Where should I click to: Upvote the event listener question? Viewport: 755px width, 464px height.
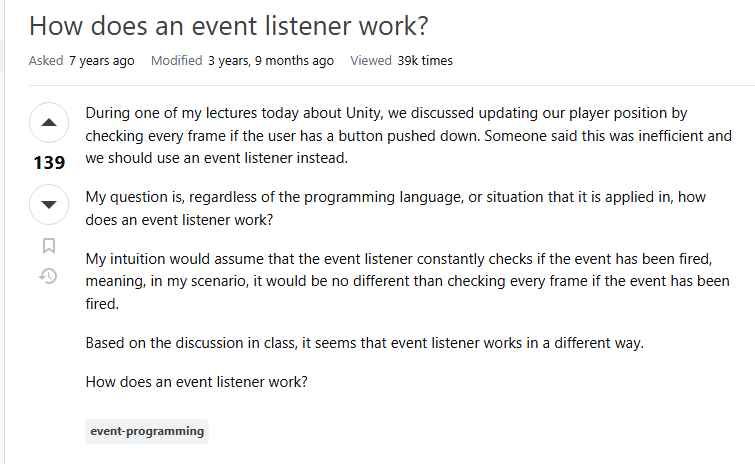49,123
